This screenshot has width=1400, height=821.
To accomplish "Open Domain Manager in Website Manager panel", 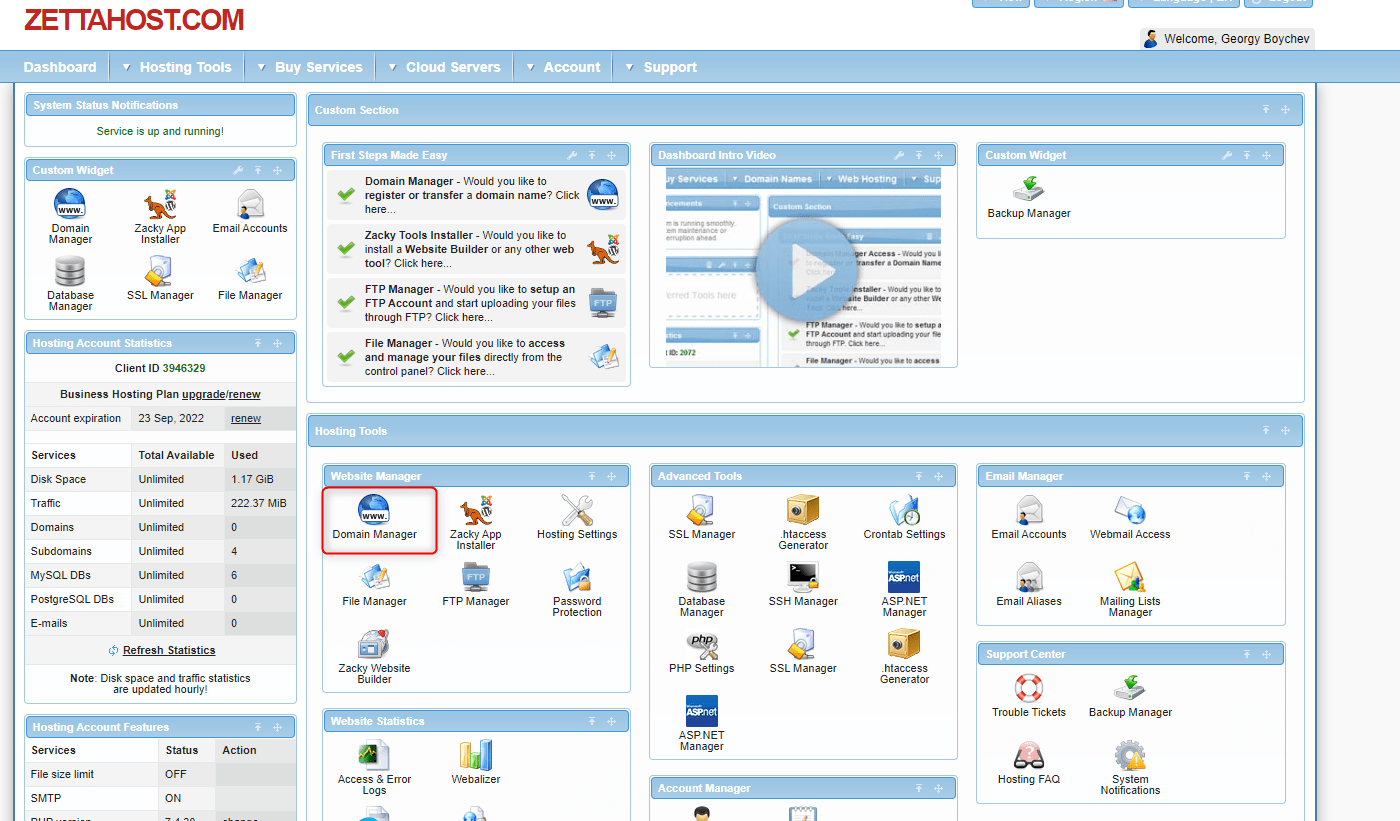I will point(374,519).
